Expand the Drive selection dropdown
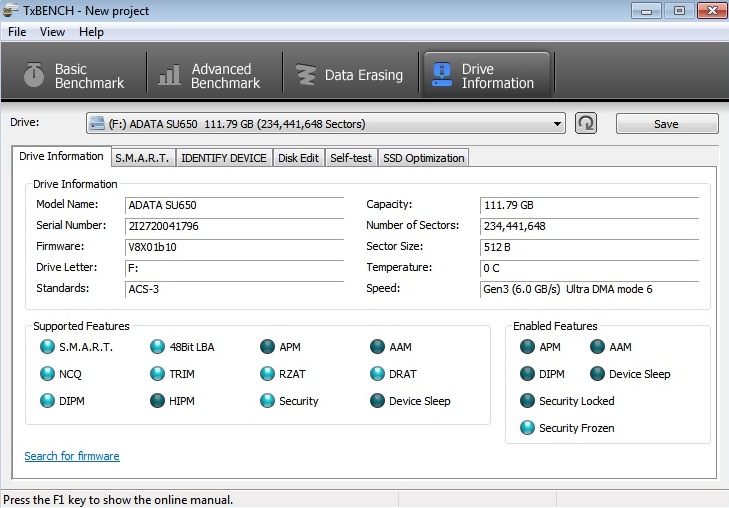The width and height of the screenshot is (729, 508). 557,124
